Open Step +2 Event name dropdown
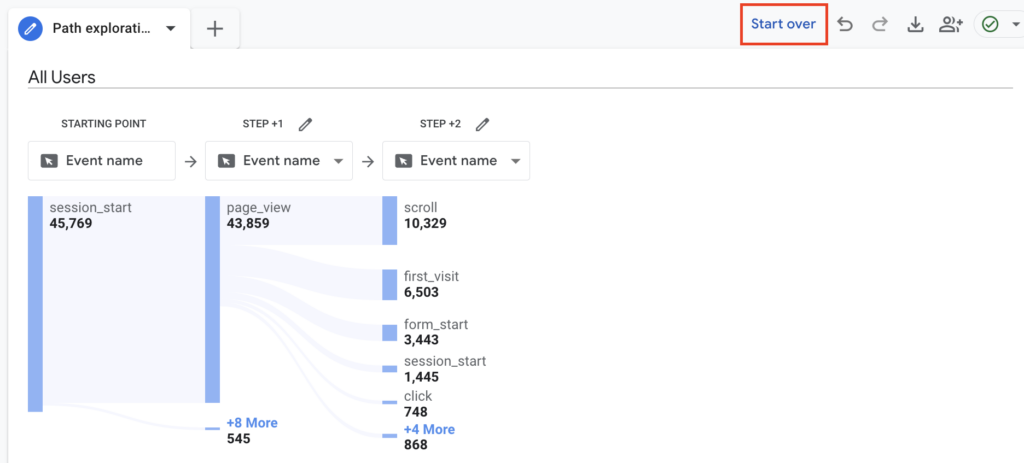The image size is (1024, 463). 515,161
